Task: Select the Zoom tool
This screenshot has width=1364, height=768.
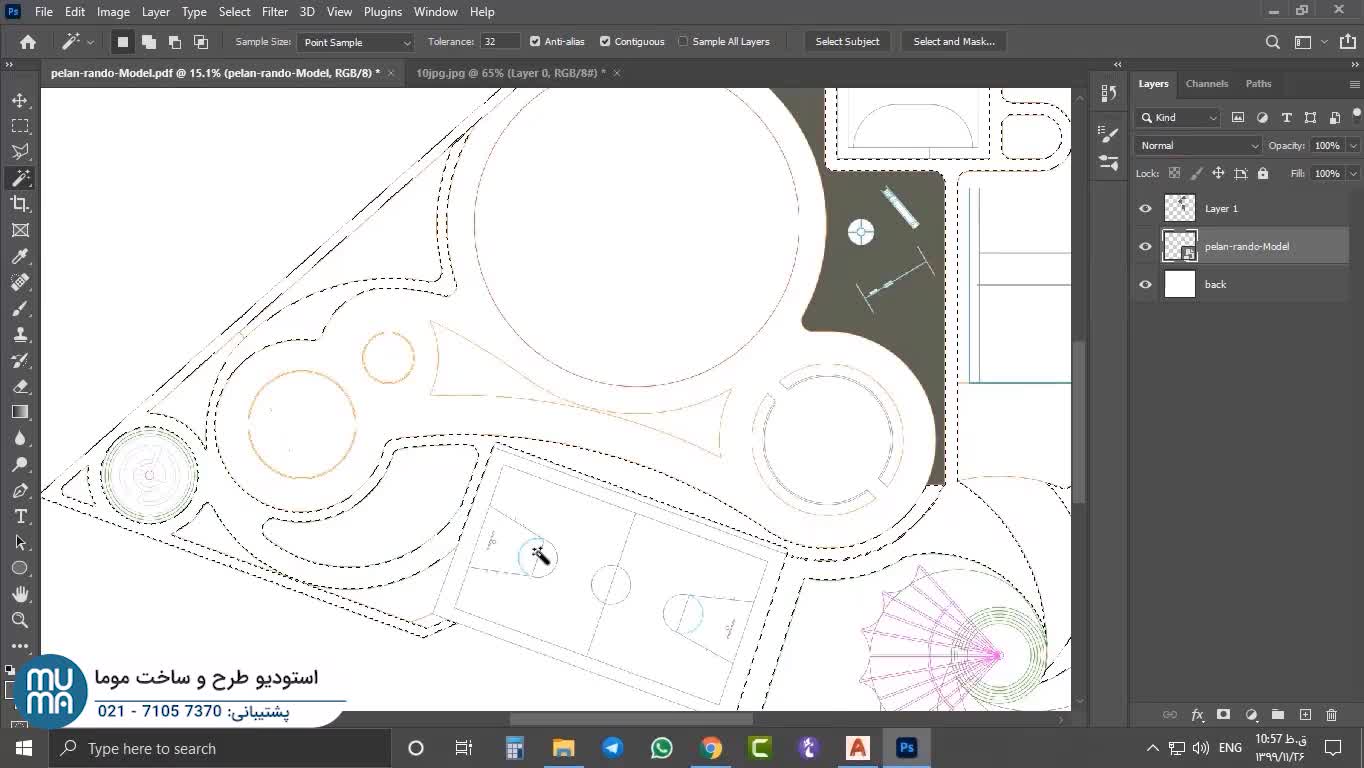Action: 20,620
